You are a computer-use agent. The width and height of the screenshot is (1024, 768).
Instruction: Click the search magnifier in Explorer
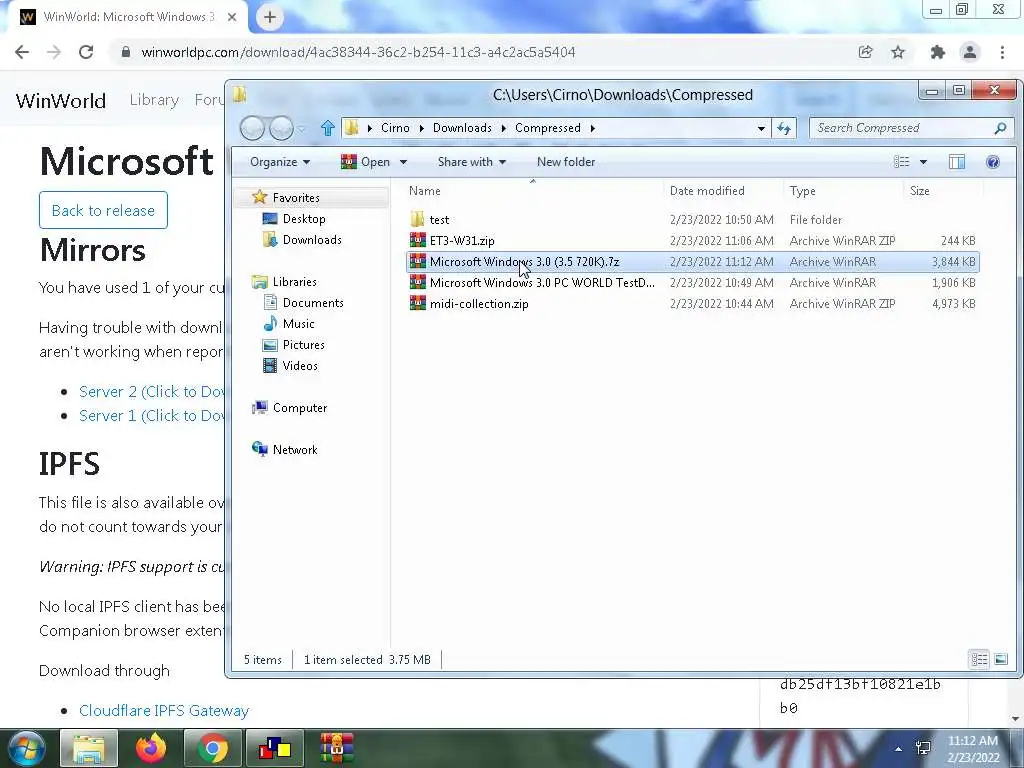[1000, 128]
